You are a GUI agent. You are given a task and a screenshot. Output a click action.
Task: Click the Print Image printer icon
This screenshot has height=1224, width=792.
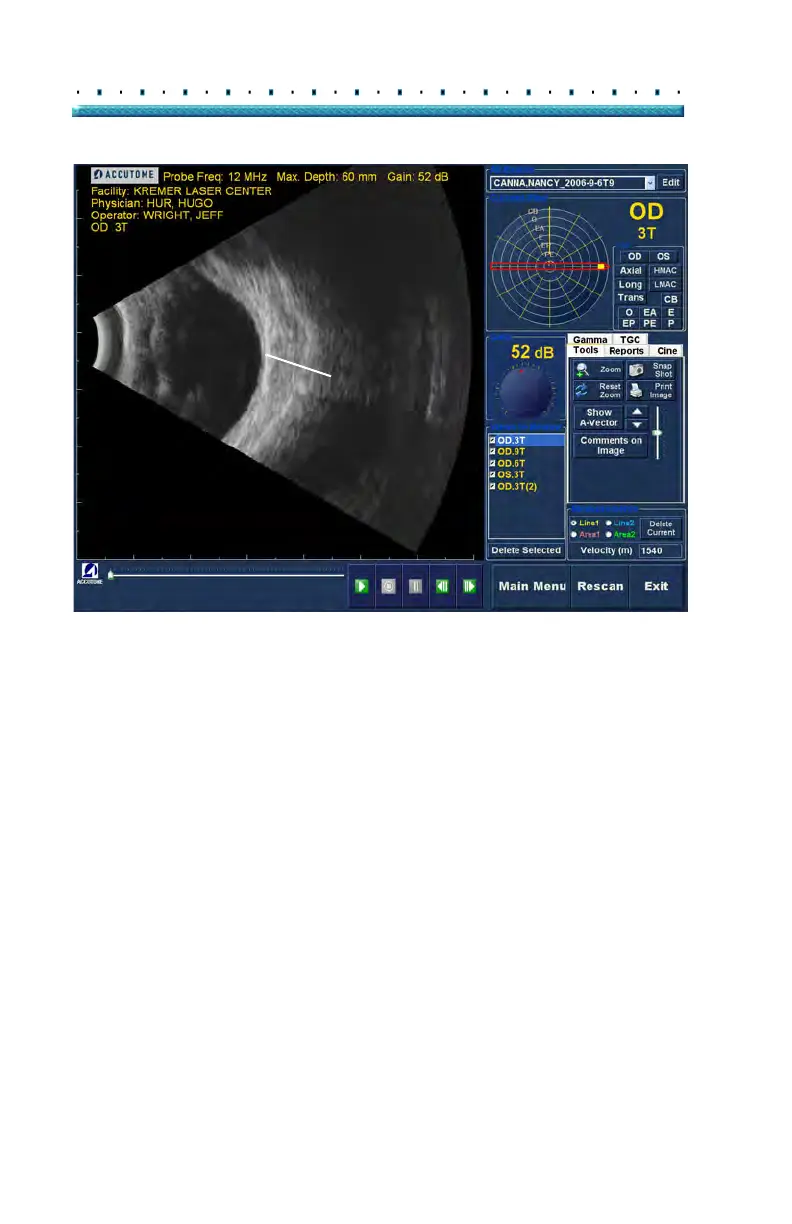[x=636, y=391]
